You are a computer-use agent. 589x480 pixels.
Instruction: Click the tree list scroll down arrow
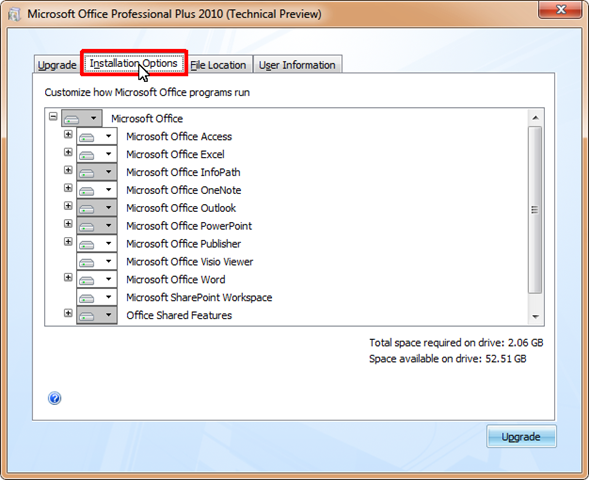click(535, 317)
